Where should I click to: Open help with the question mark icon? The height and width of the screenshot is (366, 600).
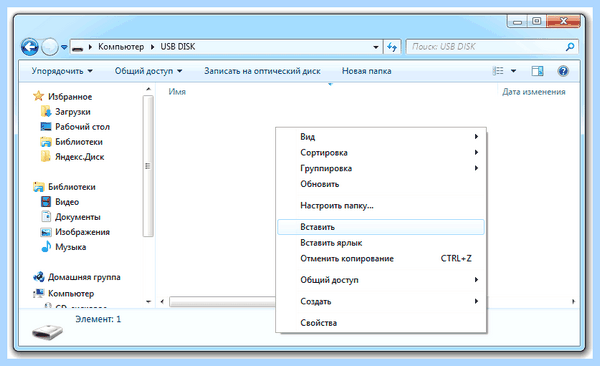(x=563, y=71)
